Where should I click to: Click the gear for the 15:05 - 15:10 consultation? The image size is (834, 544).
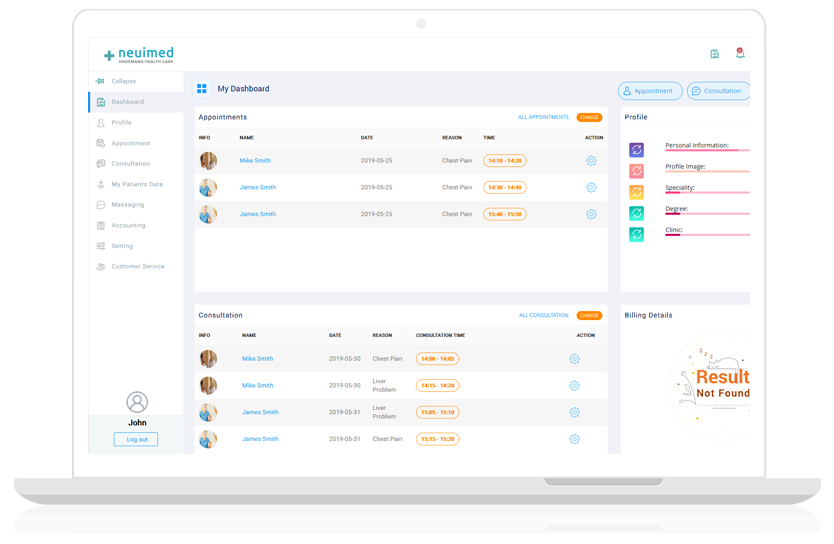pyautogui.click(x=574, y=412)
